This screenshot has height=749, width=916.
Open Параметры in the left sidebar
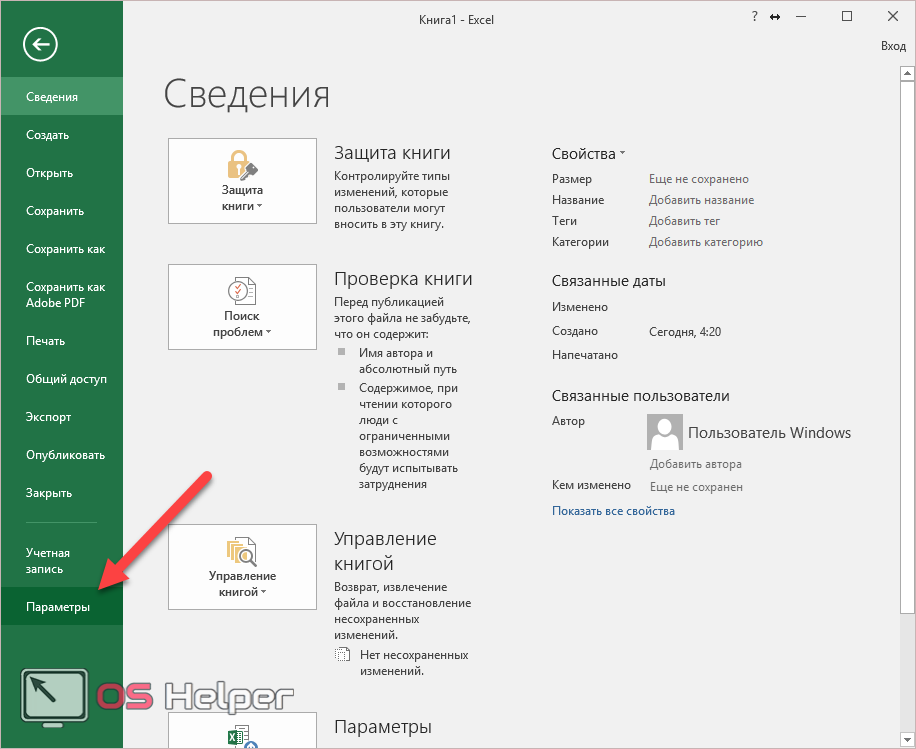point(58,607)
